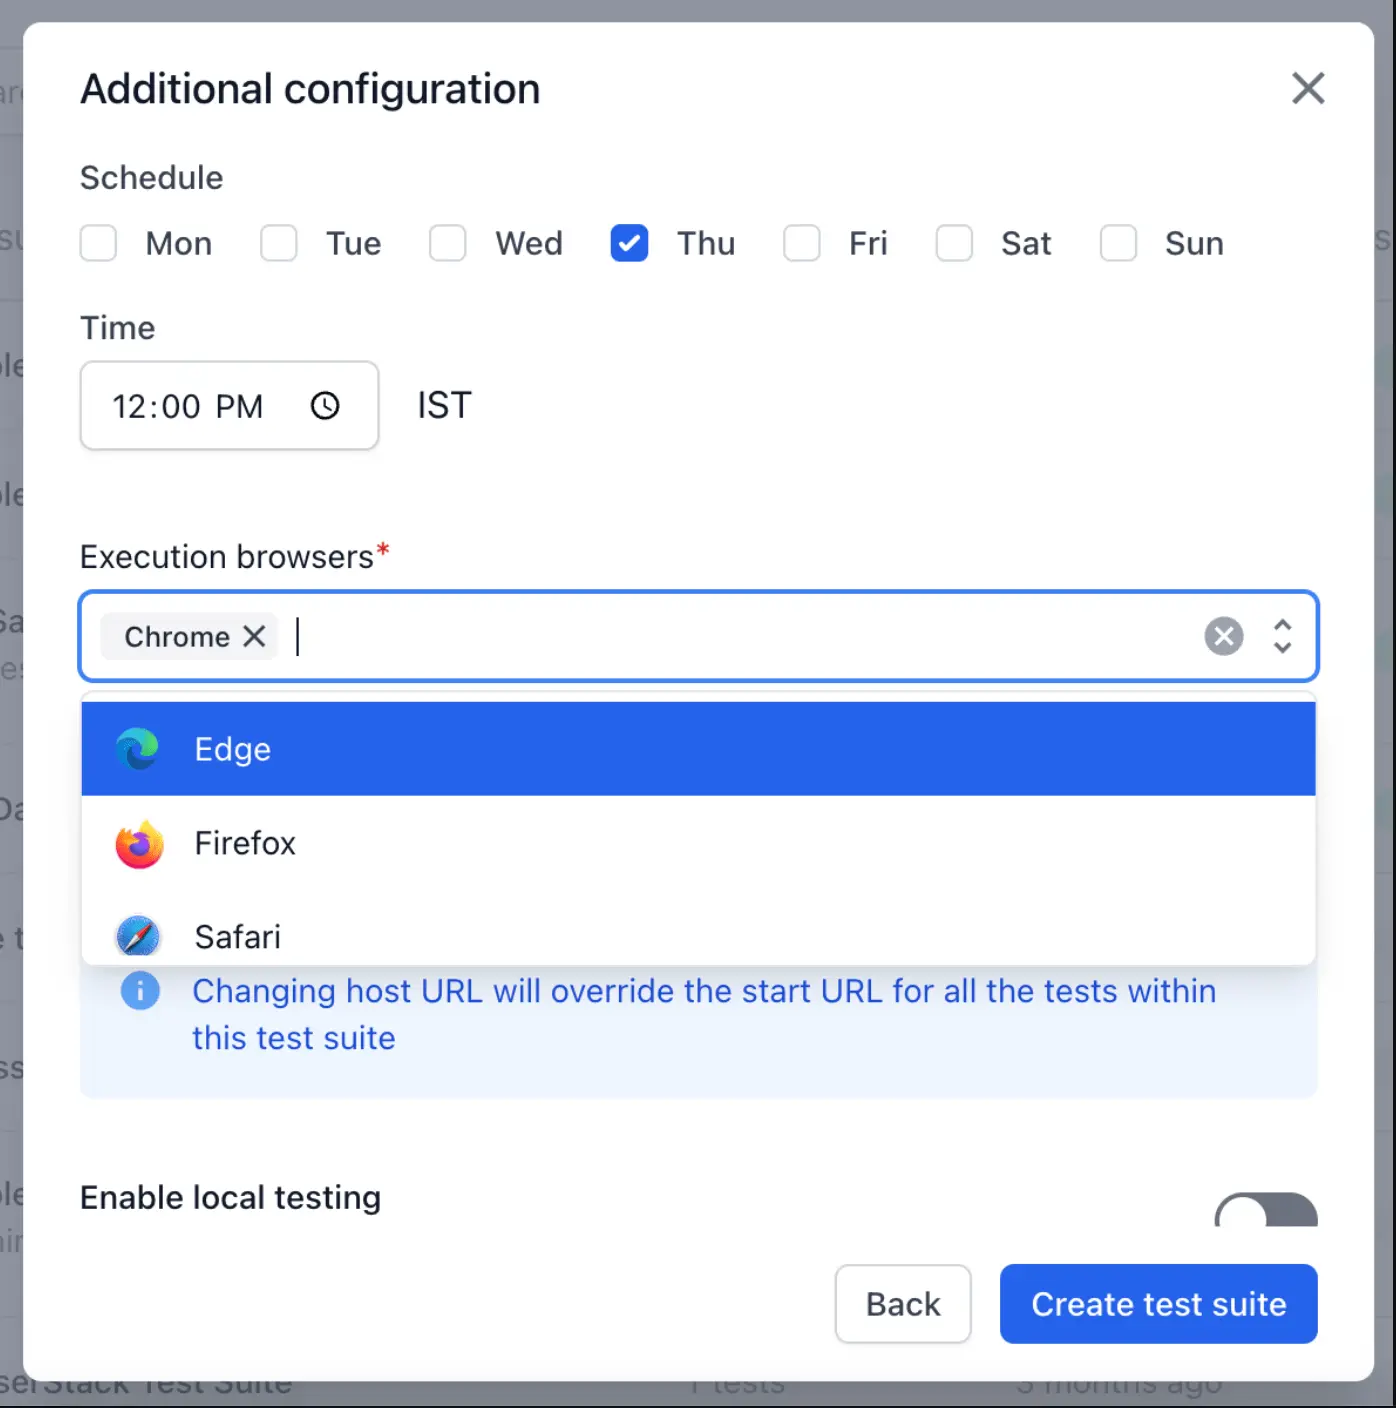Image resolution: width=1396 pixels, height=1408 pixels.
Task: Click the blue info icon
Action: pyautogui.click(x=140, y=991)
